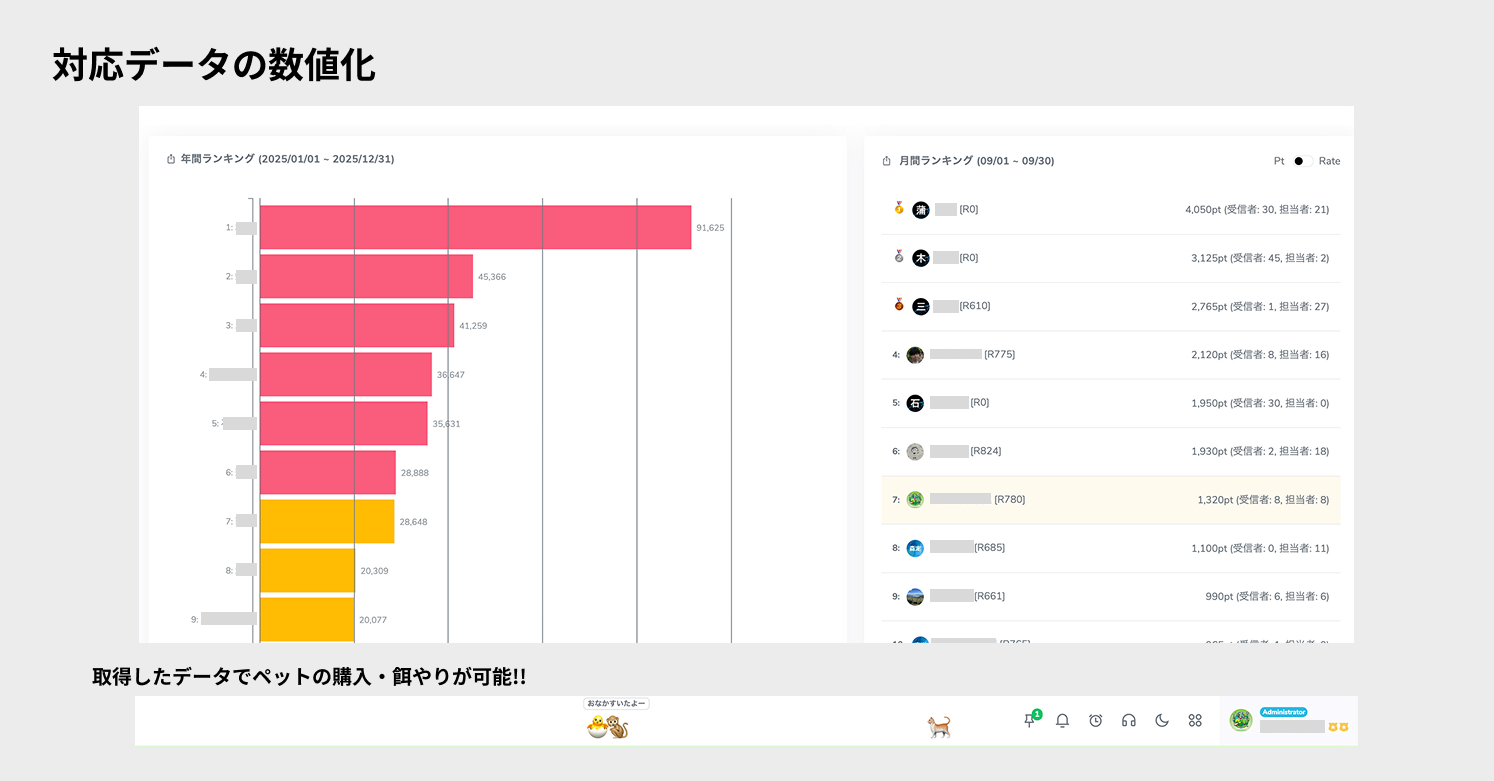
Task: Click the highlighted seventh-place [R780] row
Action: pos(1110,499)
